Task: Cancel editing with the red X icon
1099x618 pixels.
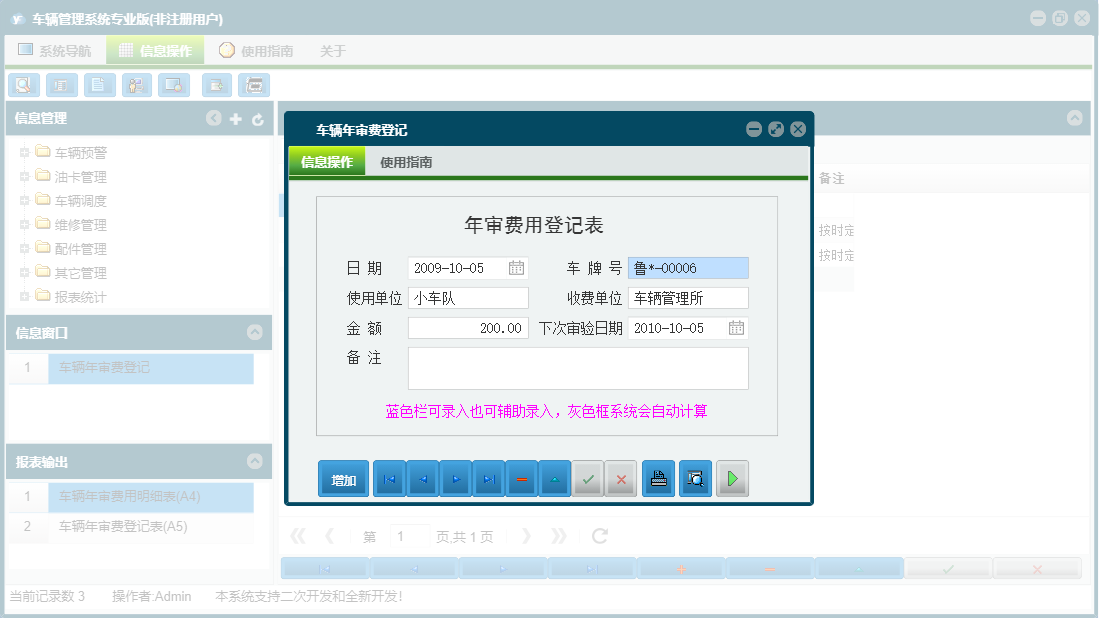Action: pos(620,478)
